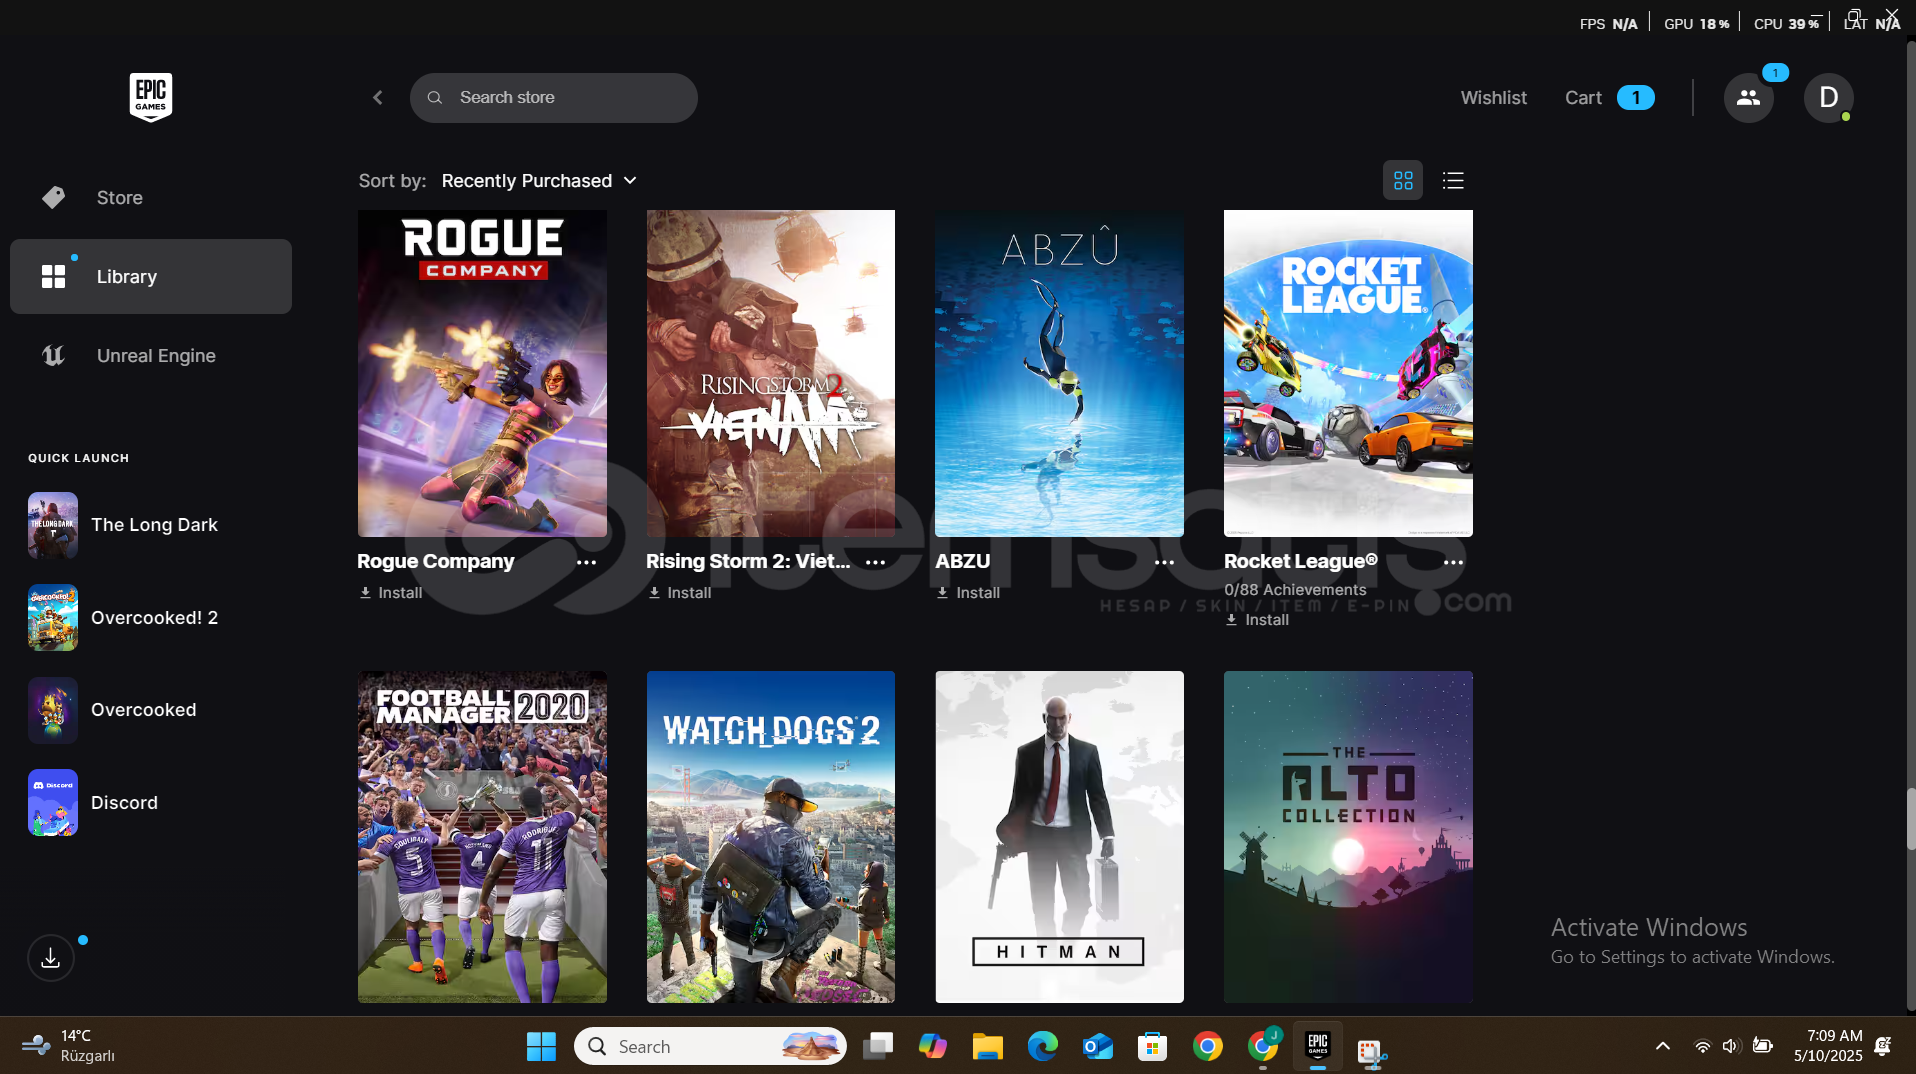Click the Rising Storm 2 Vietnam cover

click(771, 373)
